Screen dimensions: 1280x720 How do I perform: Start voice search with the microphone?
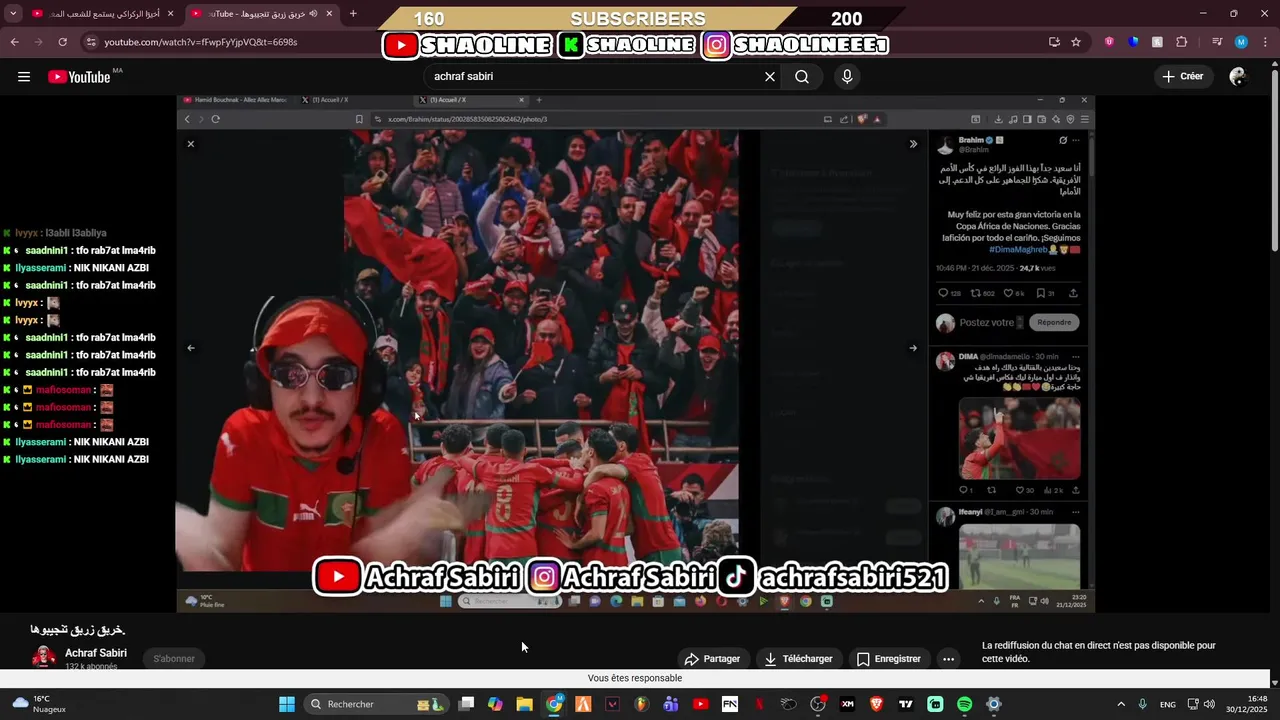click(847, 77)
